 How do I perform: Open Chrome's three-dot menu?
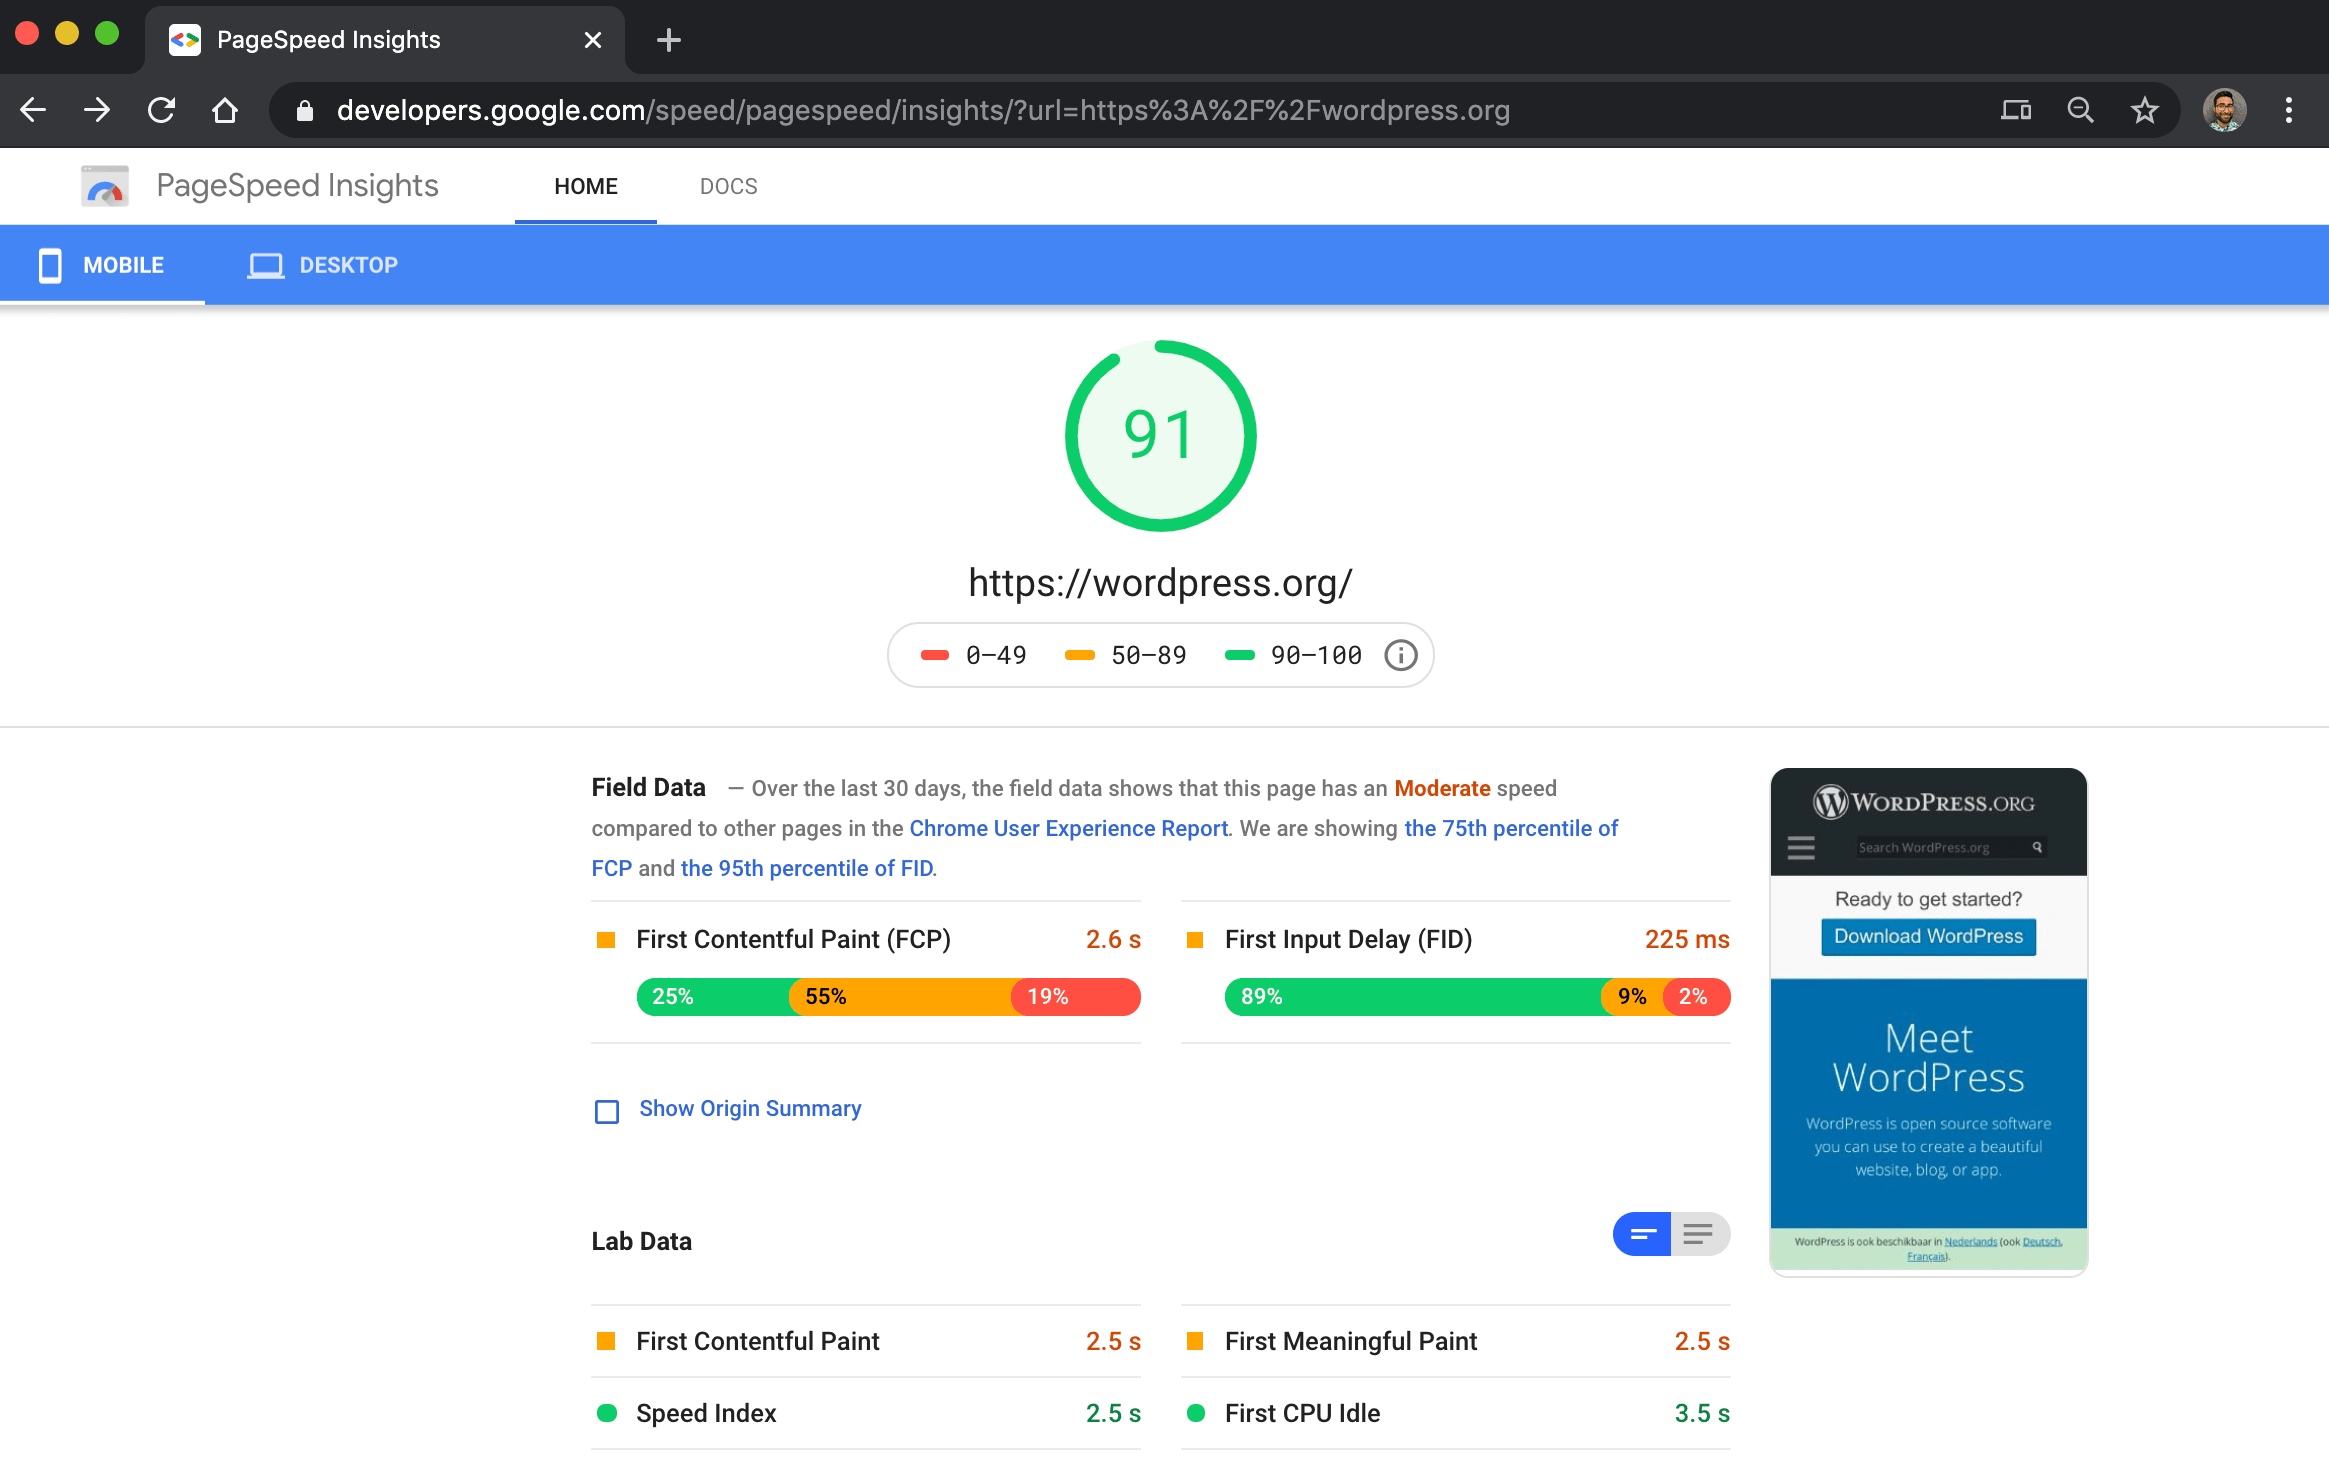pos(2288,110)
